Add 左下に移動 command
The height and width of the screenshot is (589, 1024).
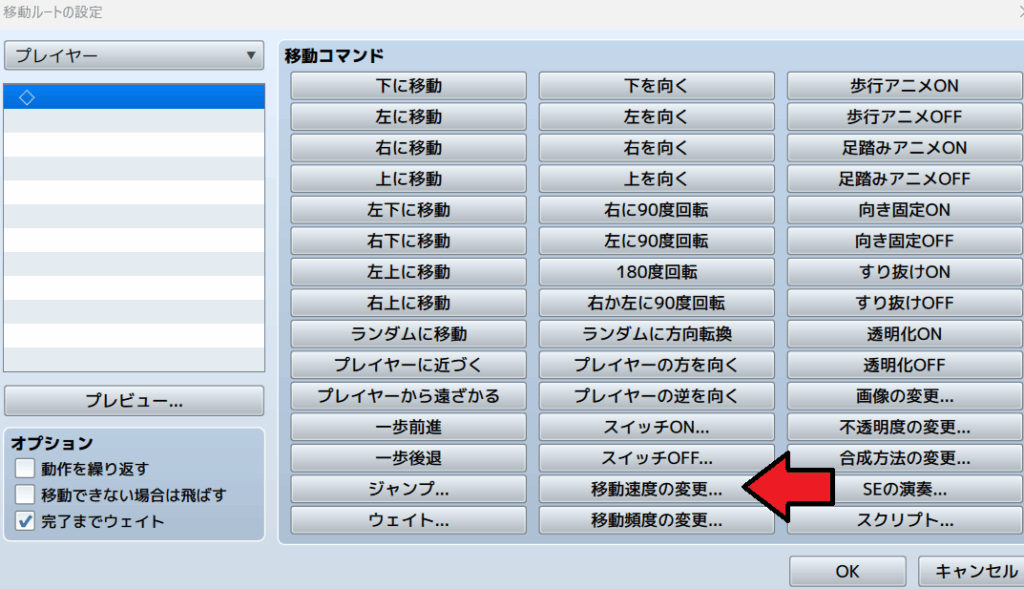click(x=409, y=210)
